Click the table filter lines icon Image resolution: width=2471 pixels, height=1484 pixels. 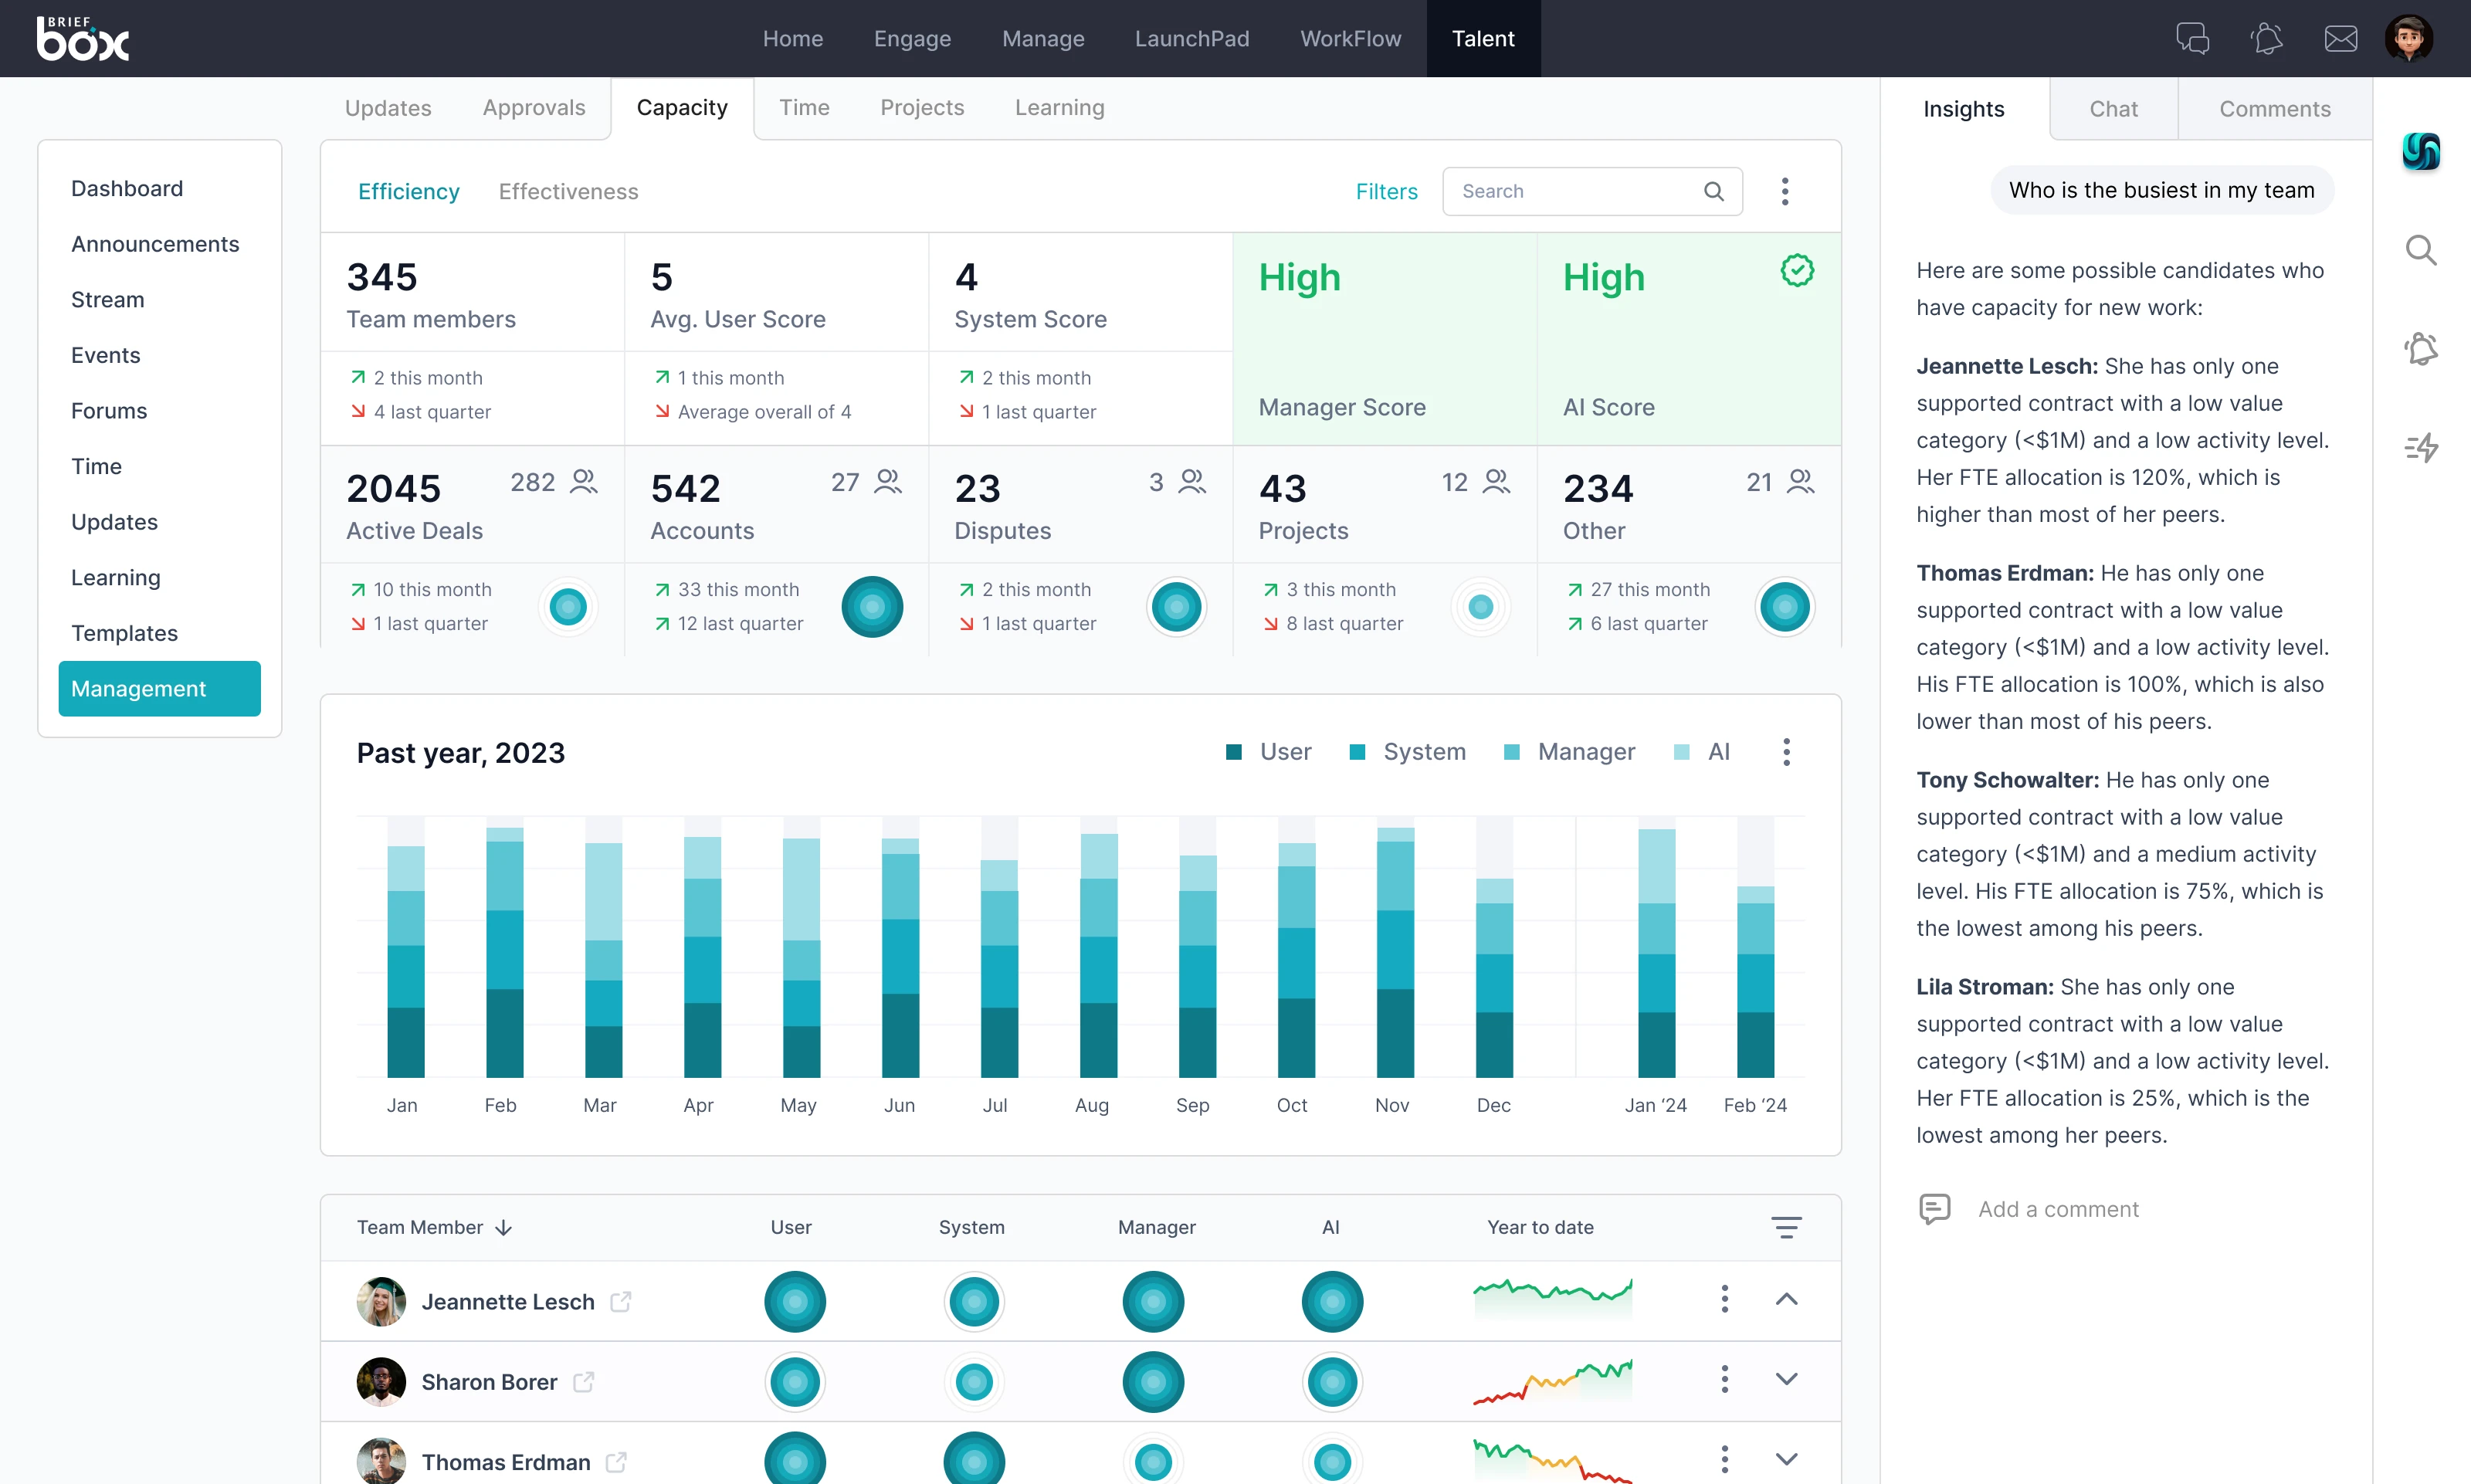1786,1227
